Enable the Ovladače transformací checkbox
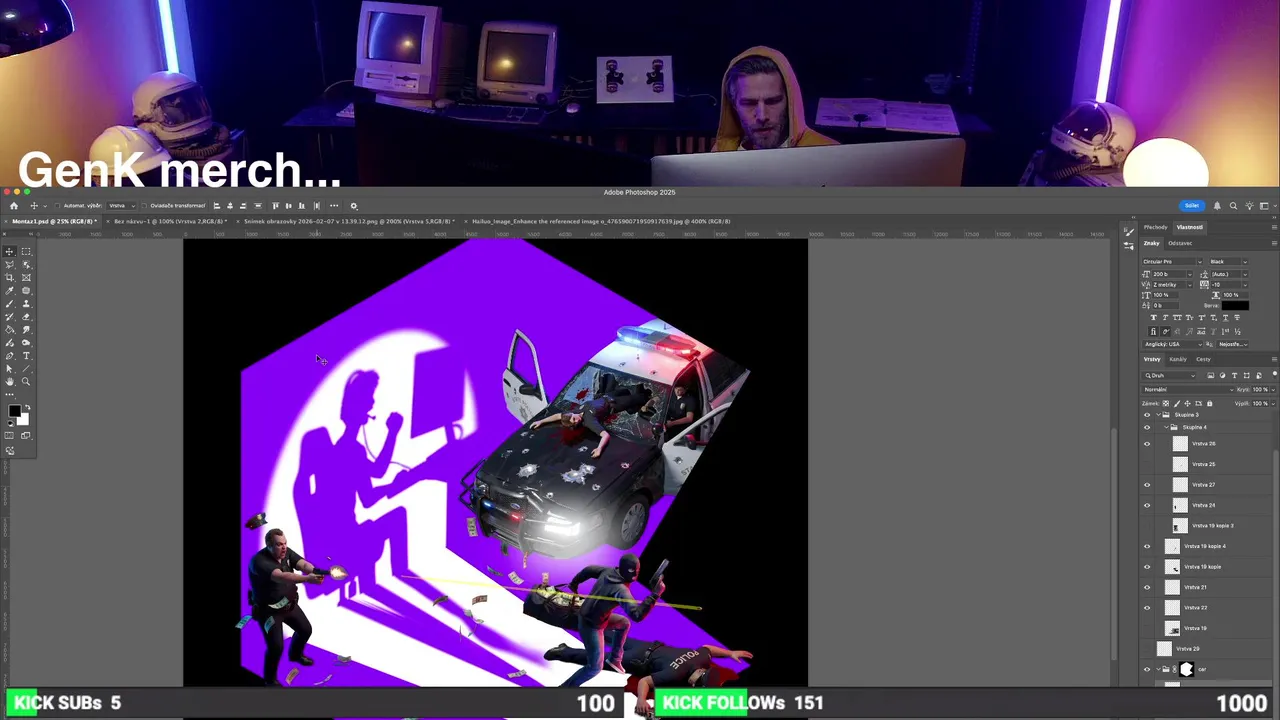This screenshot has width=1280, height=720. tap(144, 205)
